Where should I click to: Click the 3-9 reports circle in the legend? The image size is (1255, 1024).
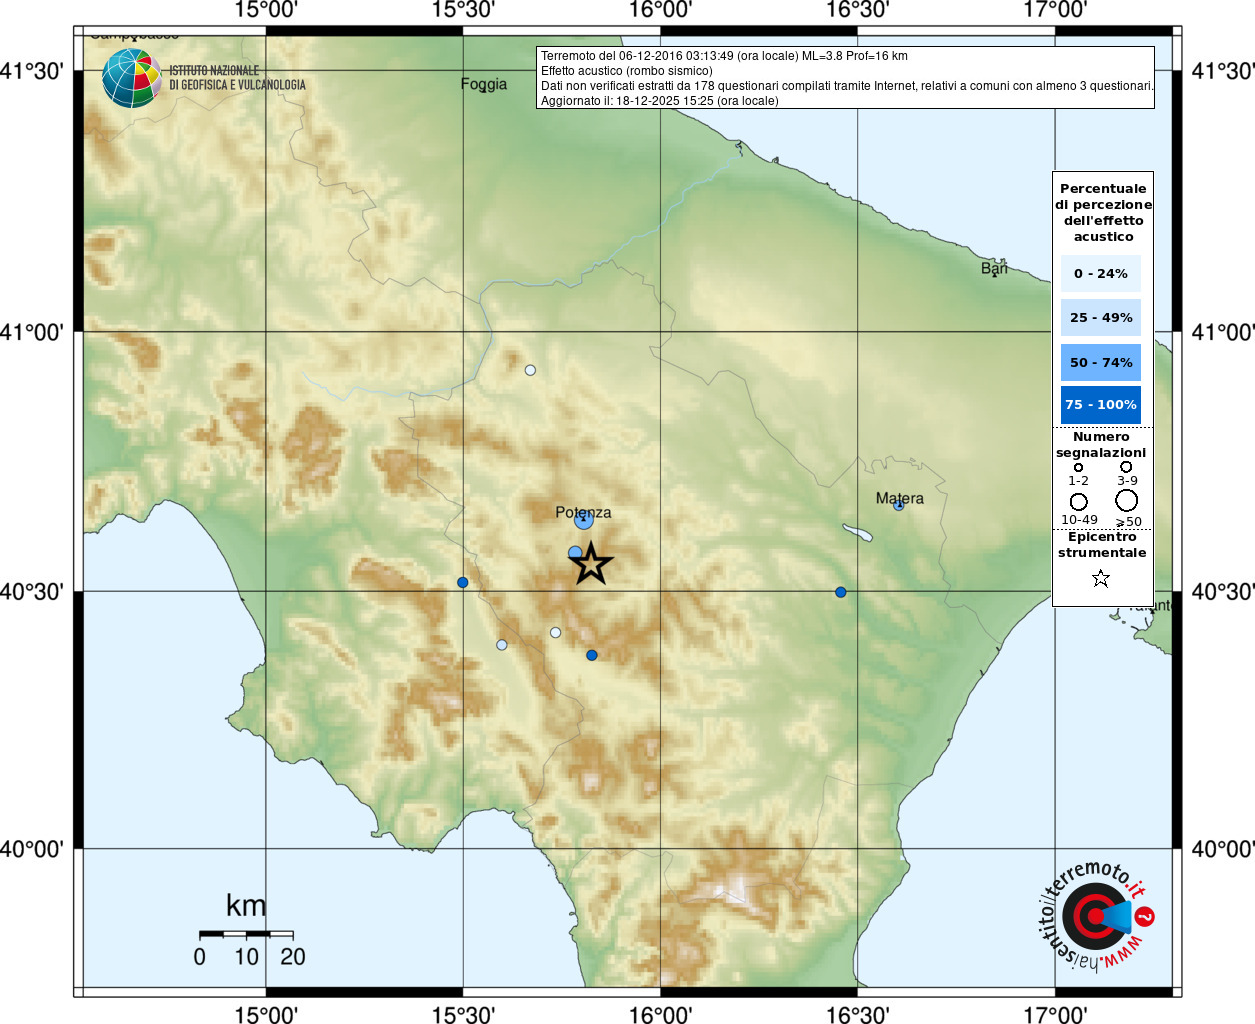1126,466
